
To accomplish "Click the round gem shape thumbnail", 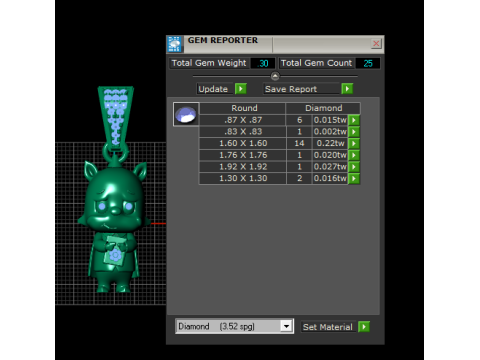I will 186,114.
